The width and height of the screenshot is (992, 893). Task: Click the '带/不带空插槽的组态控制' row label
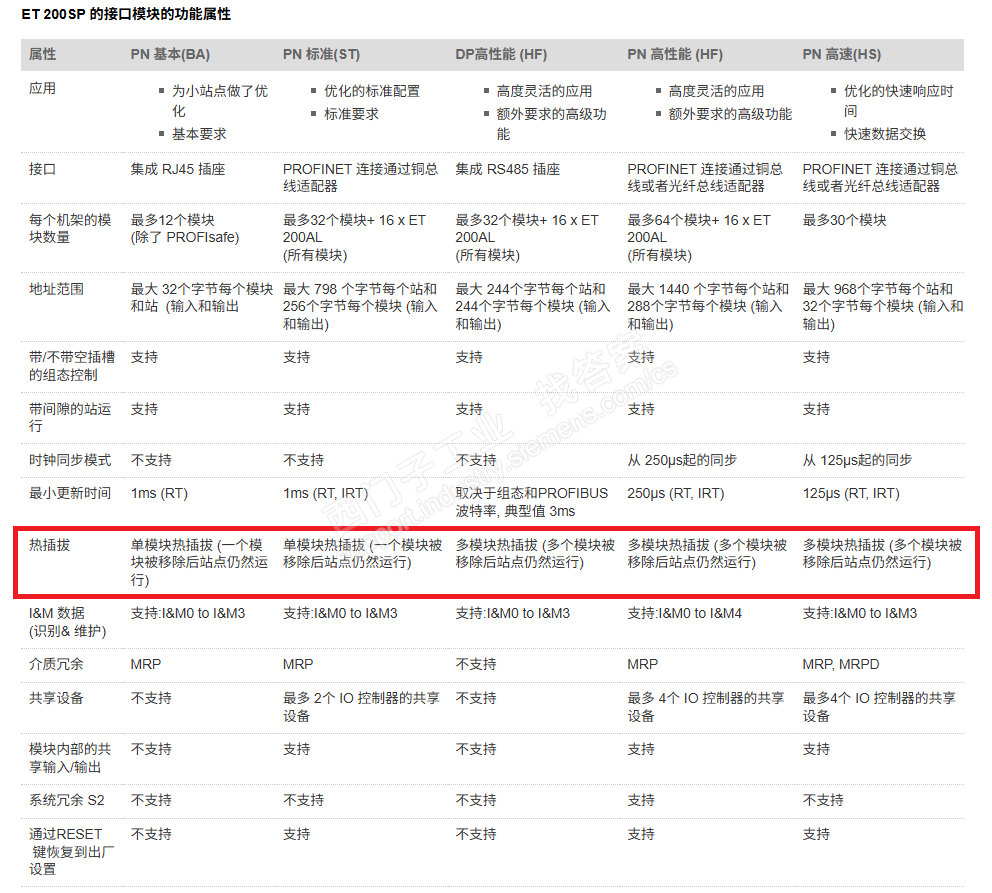71,366
